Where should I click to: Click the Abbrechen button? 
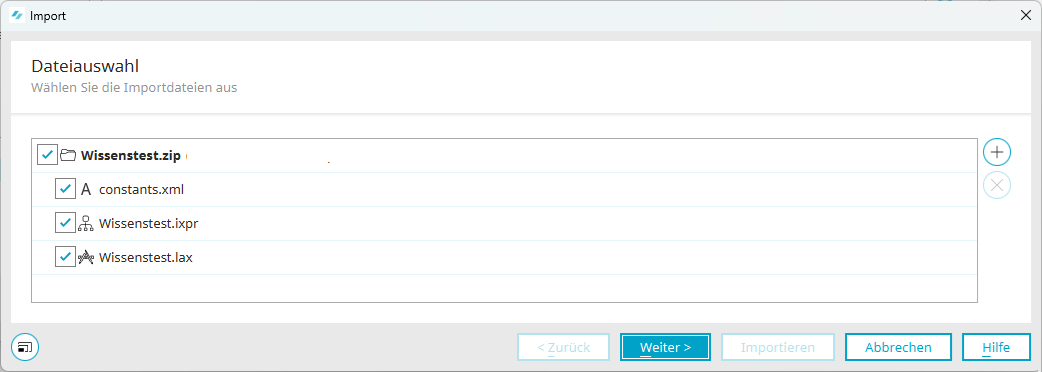pyautogui.click(x=898, y=347)
